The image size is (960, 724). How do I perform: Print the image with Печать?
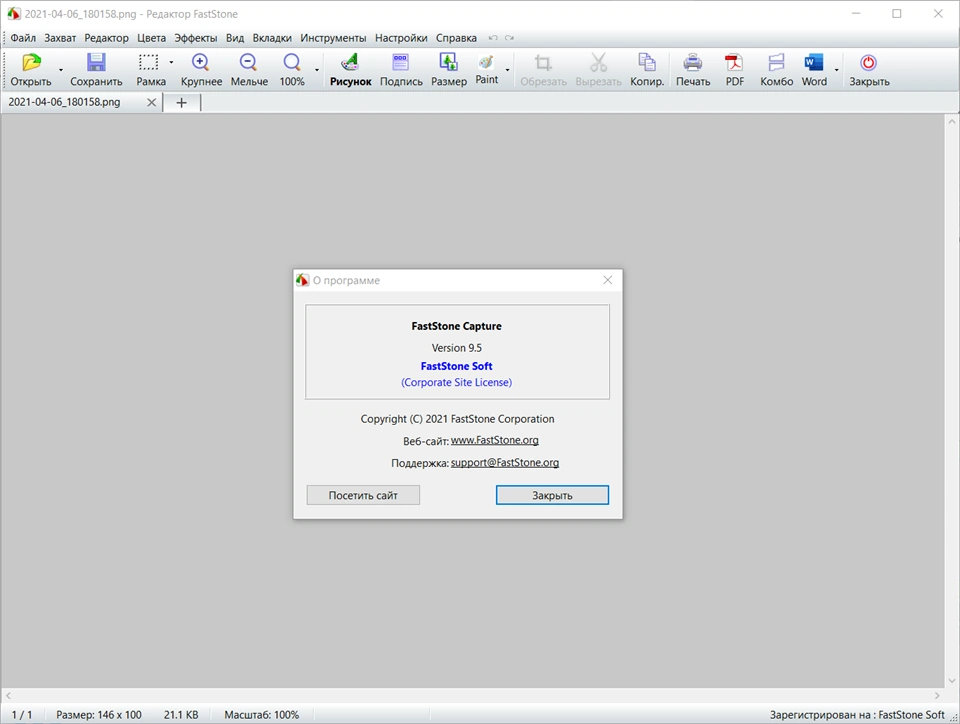[x=693, y=70]
